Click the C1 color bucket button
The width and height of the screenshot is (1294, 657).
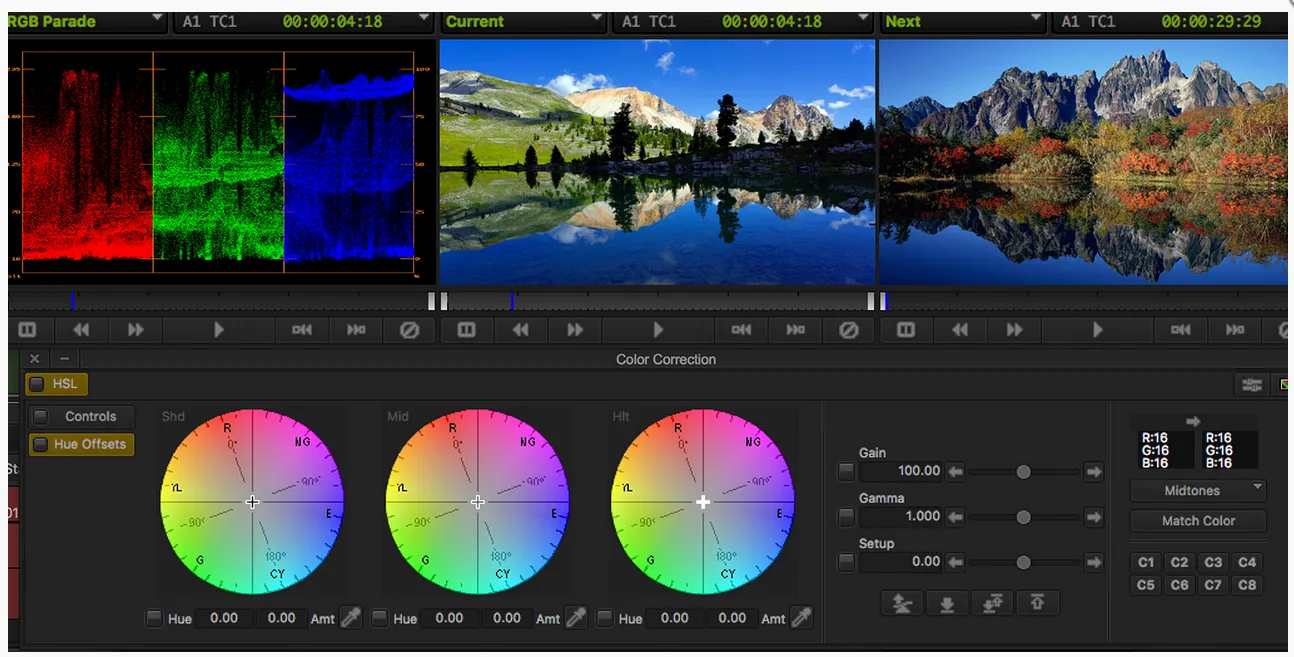point(1146,562)
